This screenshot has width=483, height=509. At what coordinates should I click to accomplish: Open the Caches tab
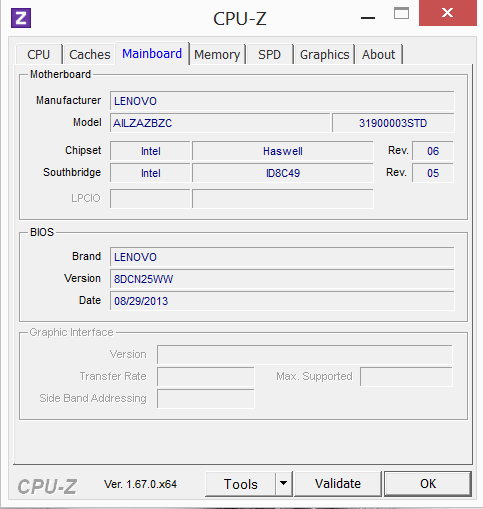tap(89, 54)
